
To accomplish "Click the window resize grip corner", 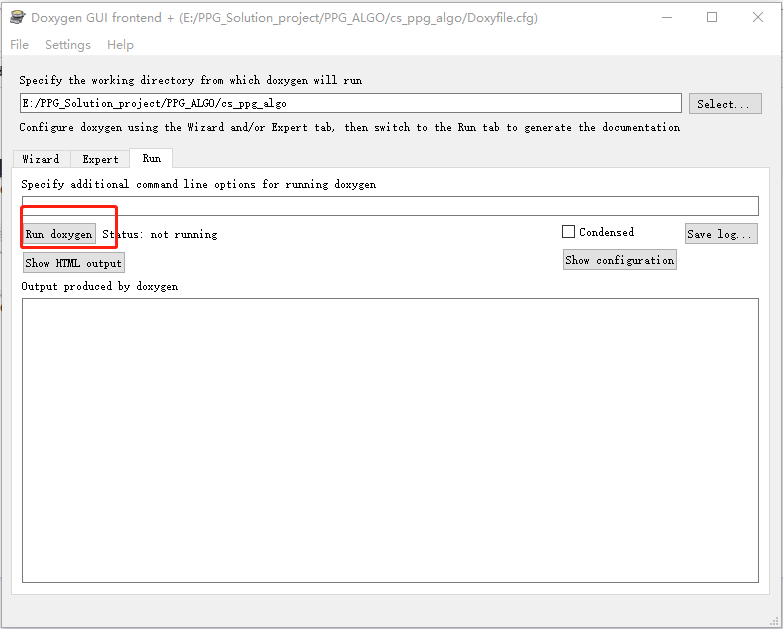I will point(775,621).
